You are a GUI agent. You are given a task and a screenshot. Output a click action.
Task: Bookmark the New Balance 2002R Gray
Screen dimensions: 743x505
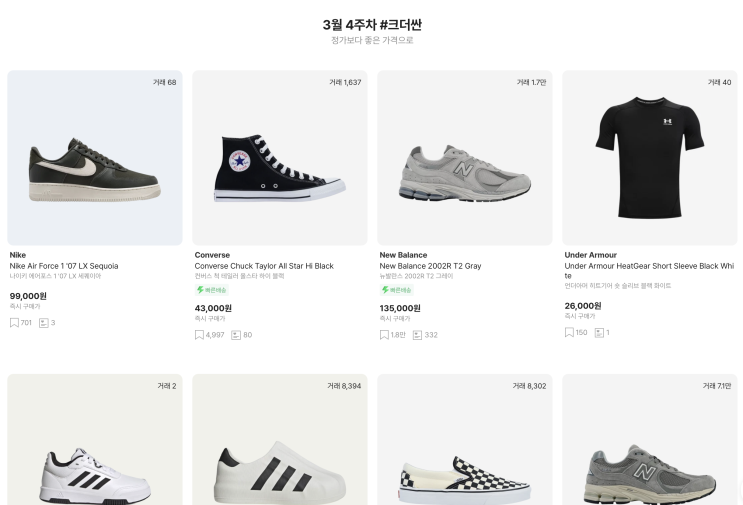pos(385,334)
